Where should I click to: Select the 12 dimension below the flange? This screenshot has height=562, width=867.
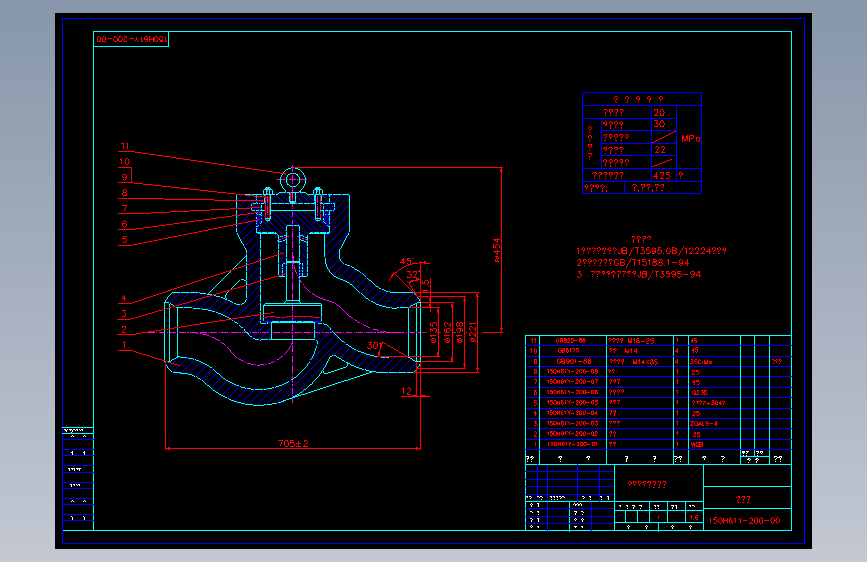[406, 391]
